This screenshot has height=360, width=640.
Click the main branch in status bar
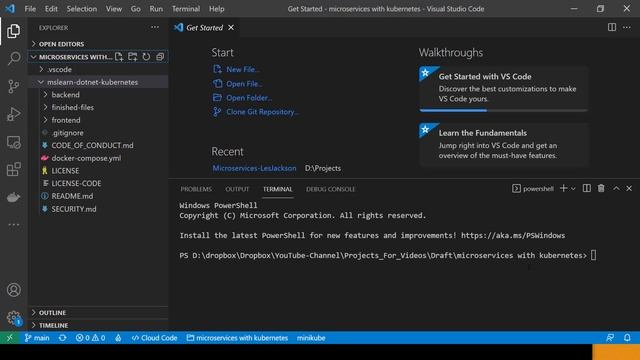(37, 338)
